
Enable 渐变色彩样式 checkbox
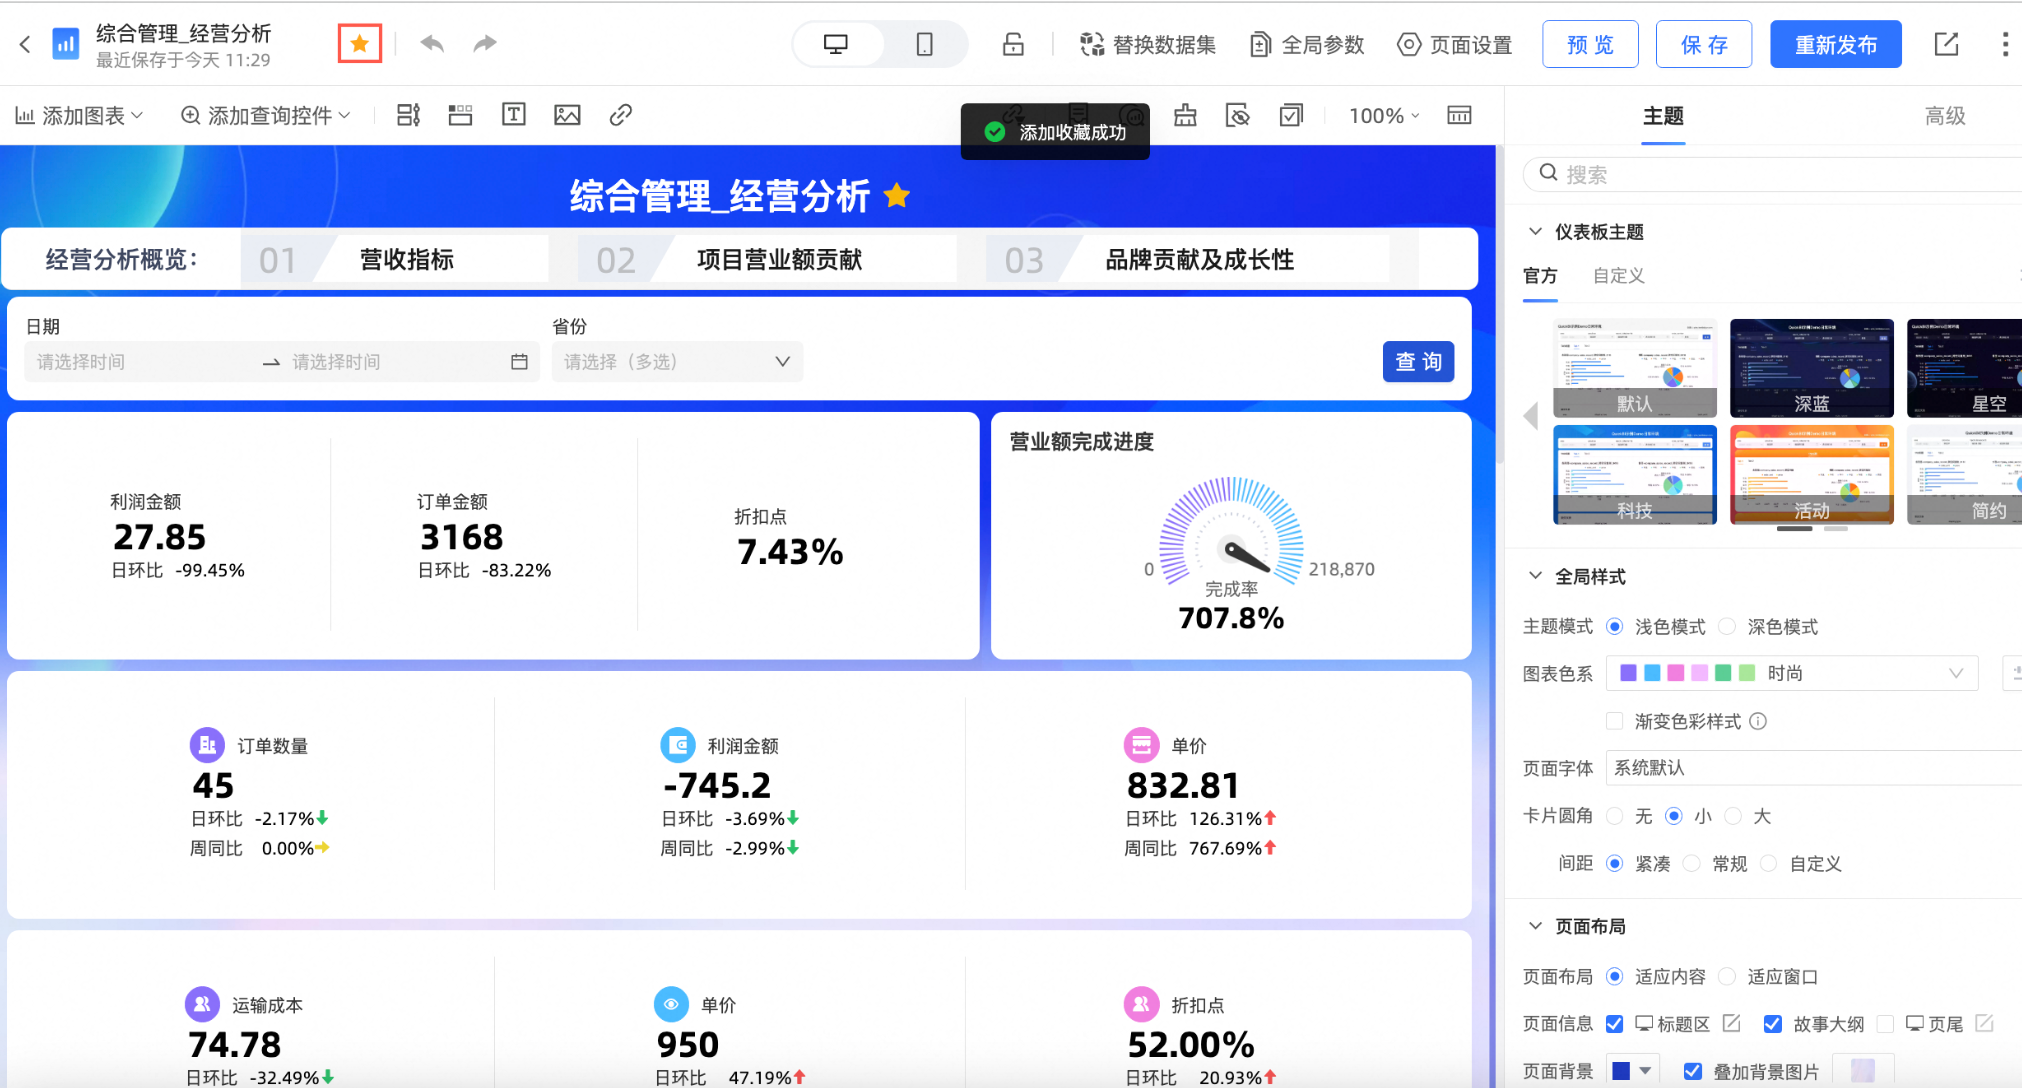click(1614, 721)
